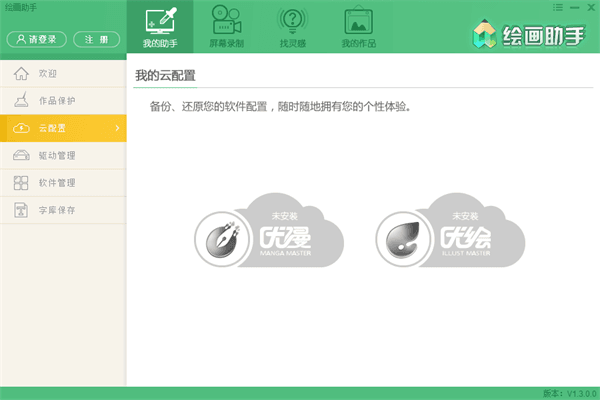Click the cloud icon beside 云配置

click(x=20, y=128)
